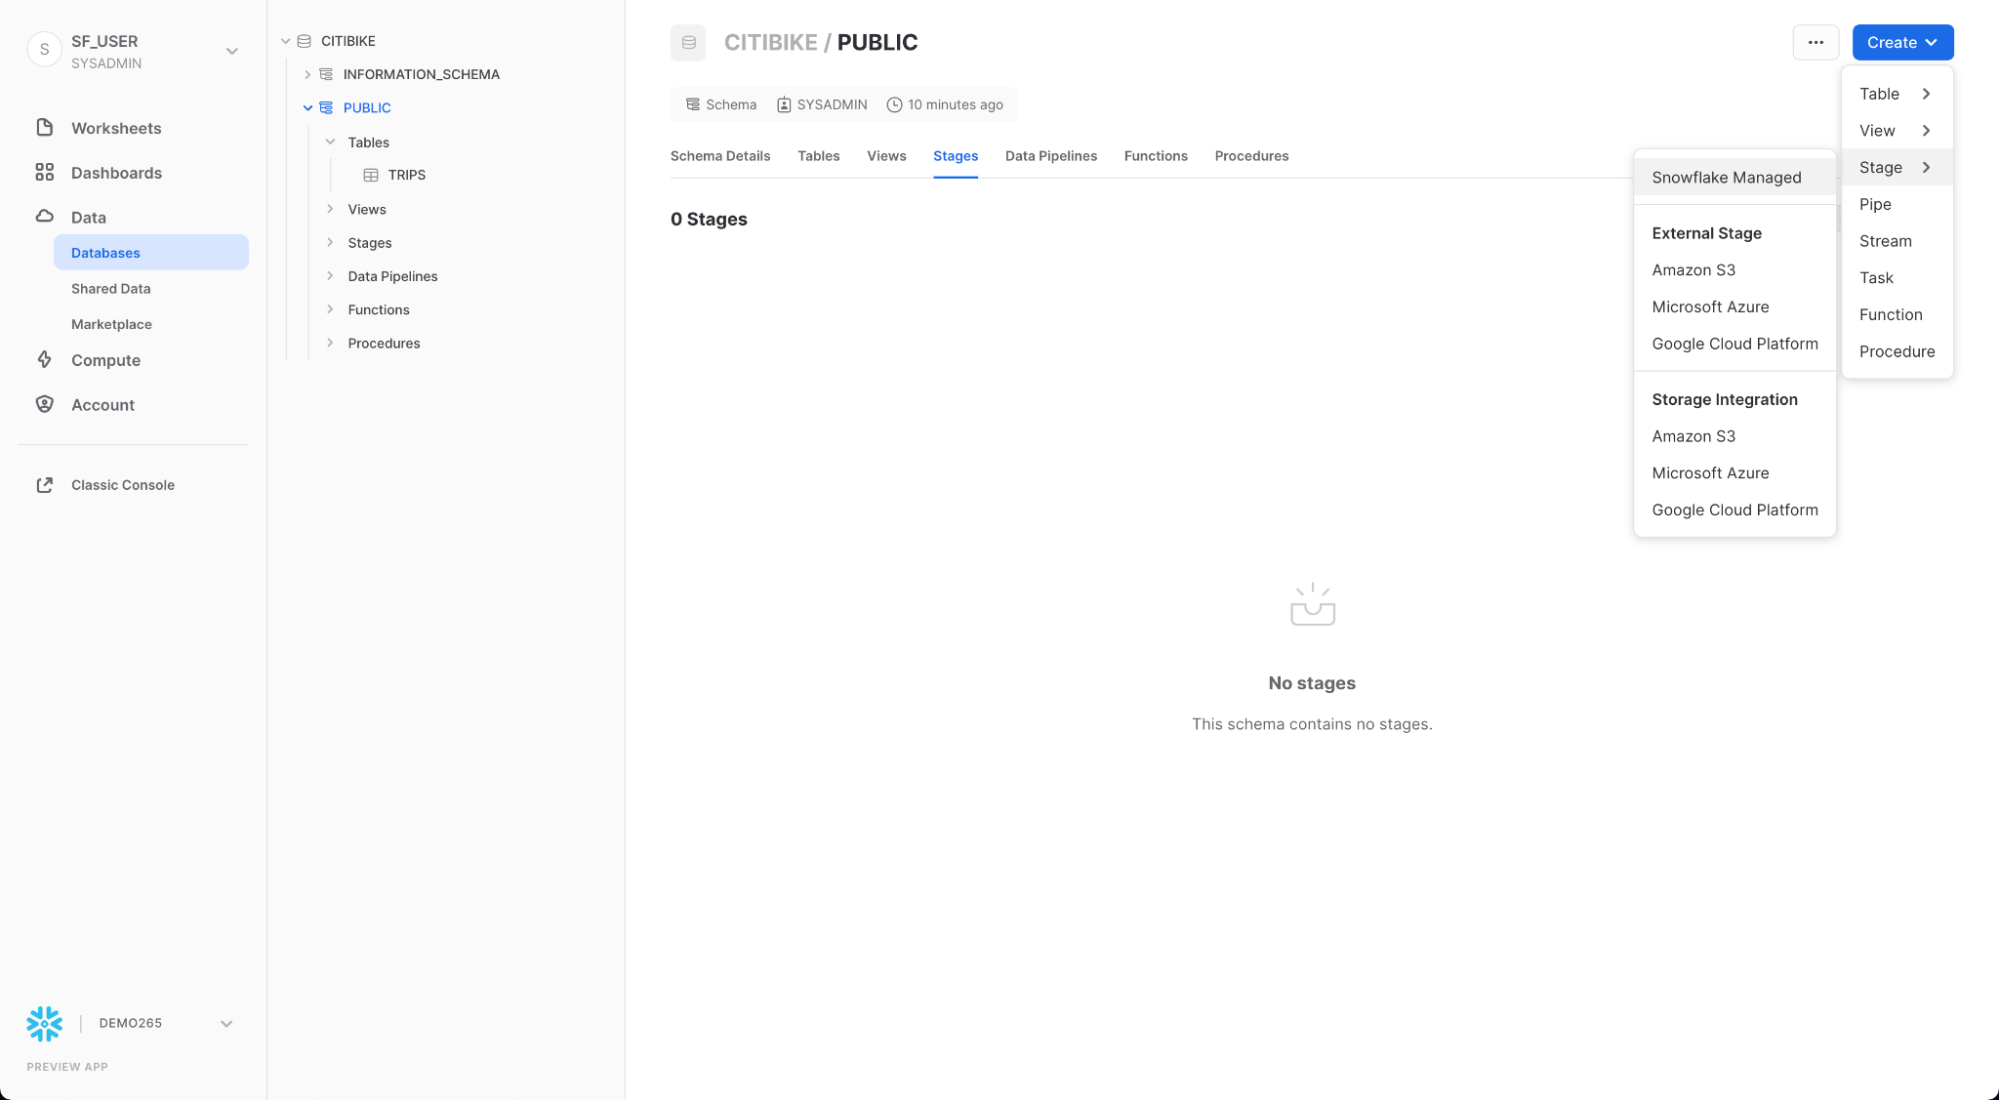Expand the Views folder in tree
The width and height of the screenshot is (1999, 1101).
point(330,209)
